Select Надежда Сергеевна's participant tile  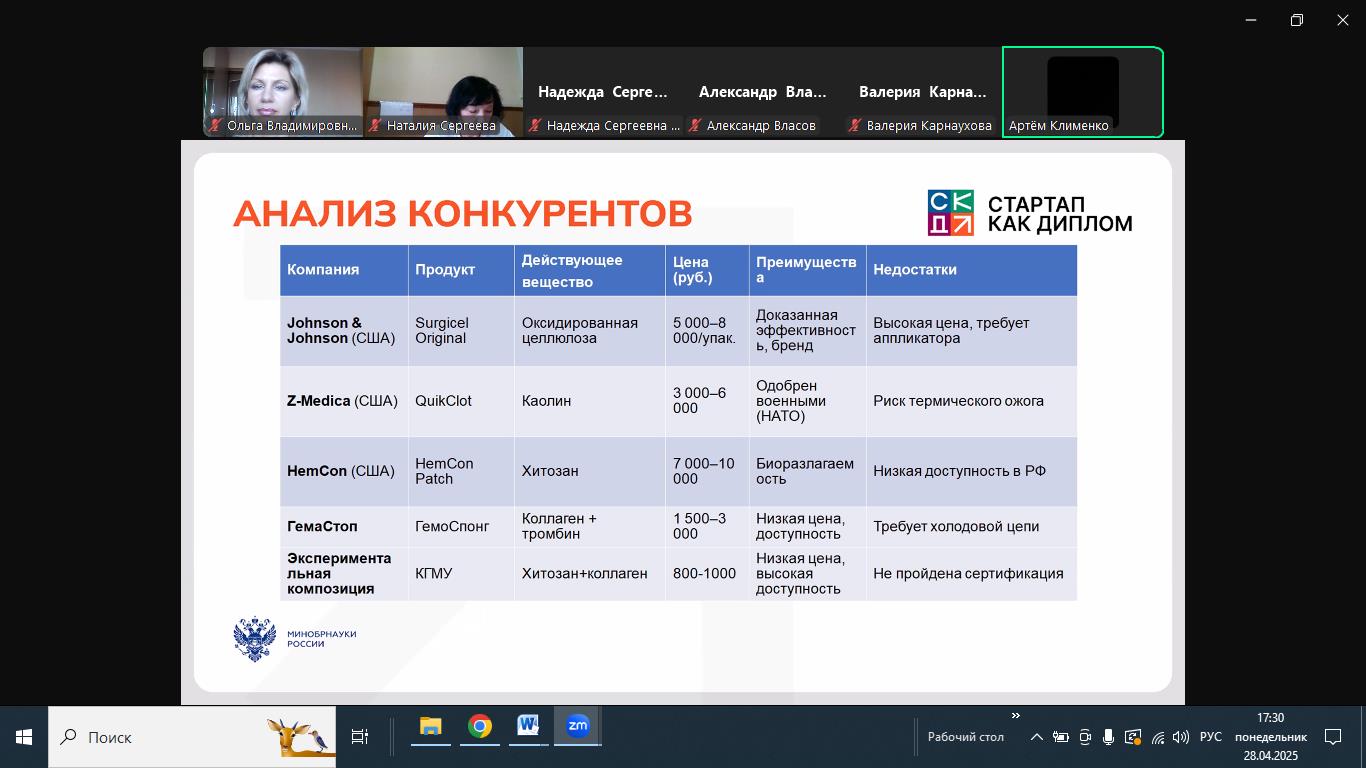[x=603, y=92]
